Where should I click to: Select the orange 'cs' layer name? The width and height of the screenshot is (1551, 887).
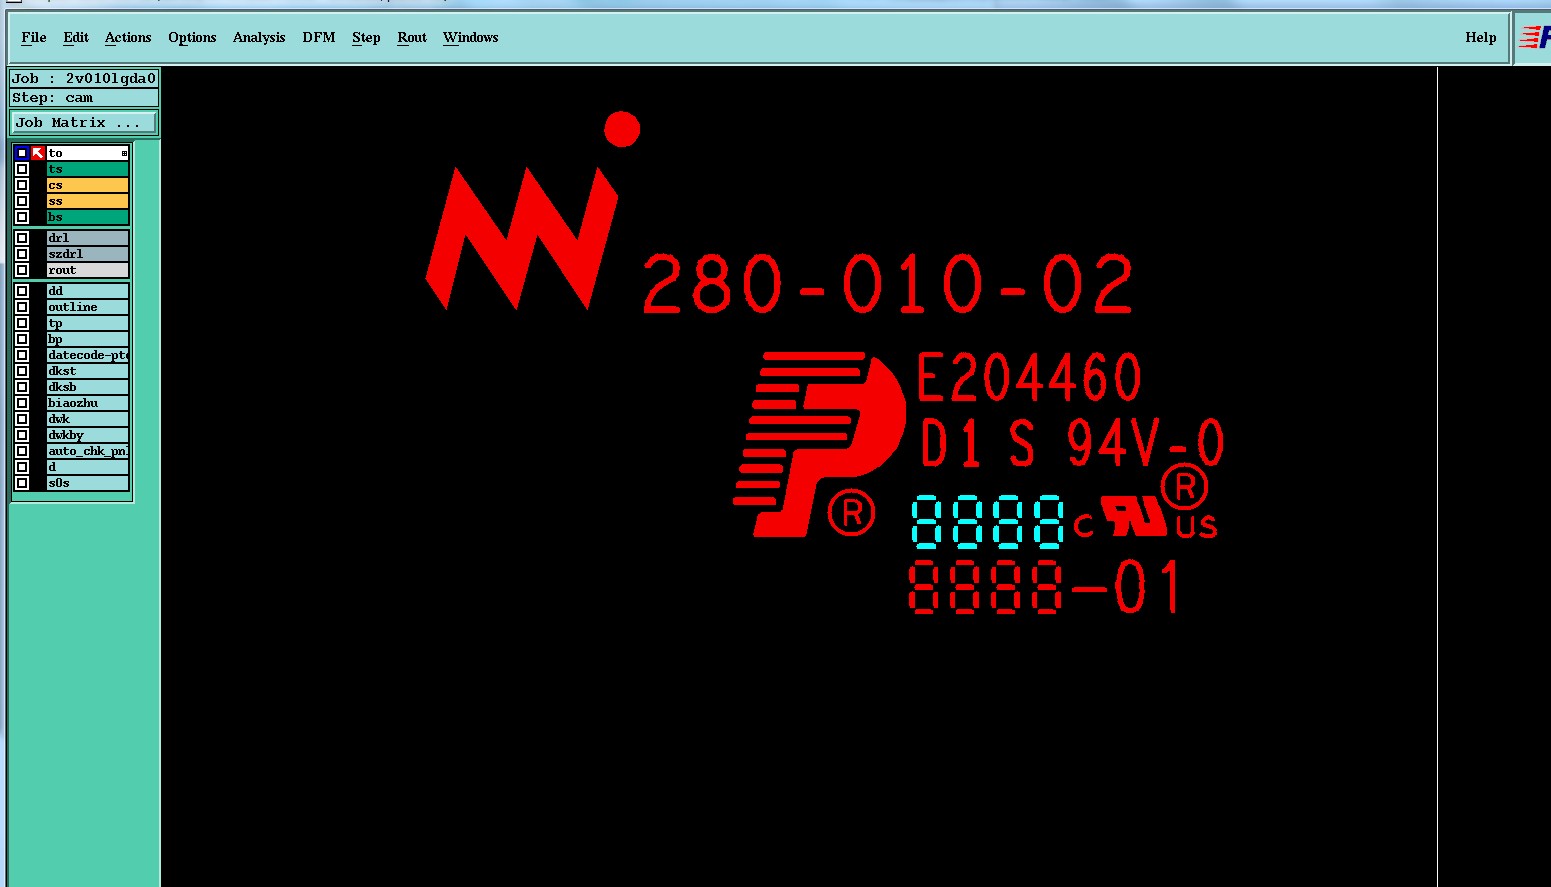[88, 185]
